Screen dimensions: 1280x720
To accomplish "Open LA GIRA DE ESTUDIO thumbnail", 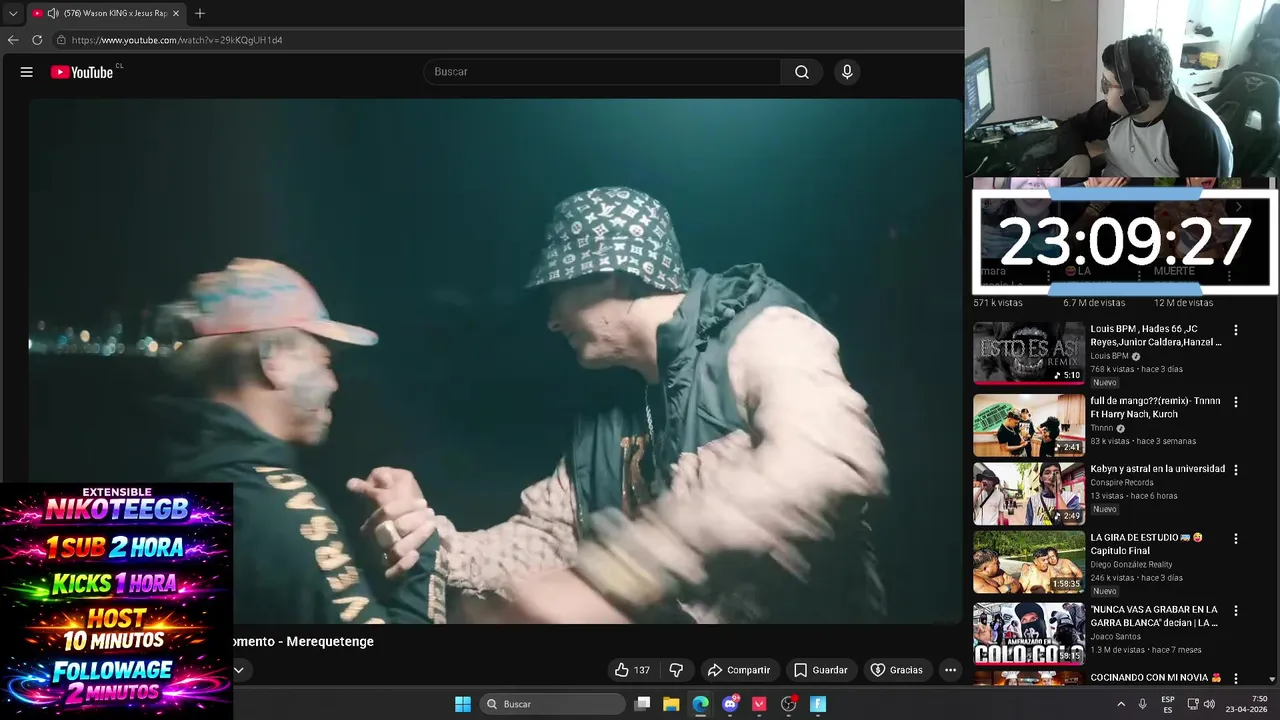I will tap(1029, 561).
